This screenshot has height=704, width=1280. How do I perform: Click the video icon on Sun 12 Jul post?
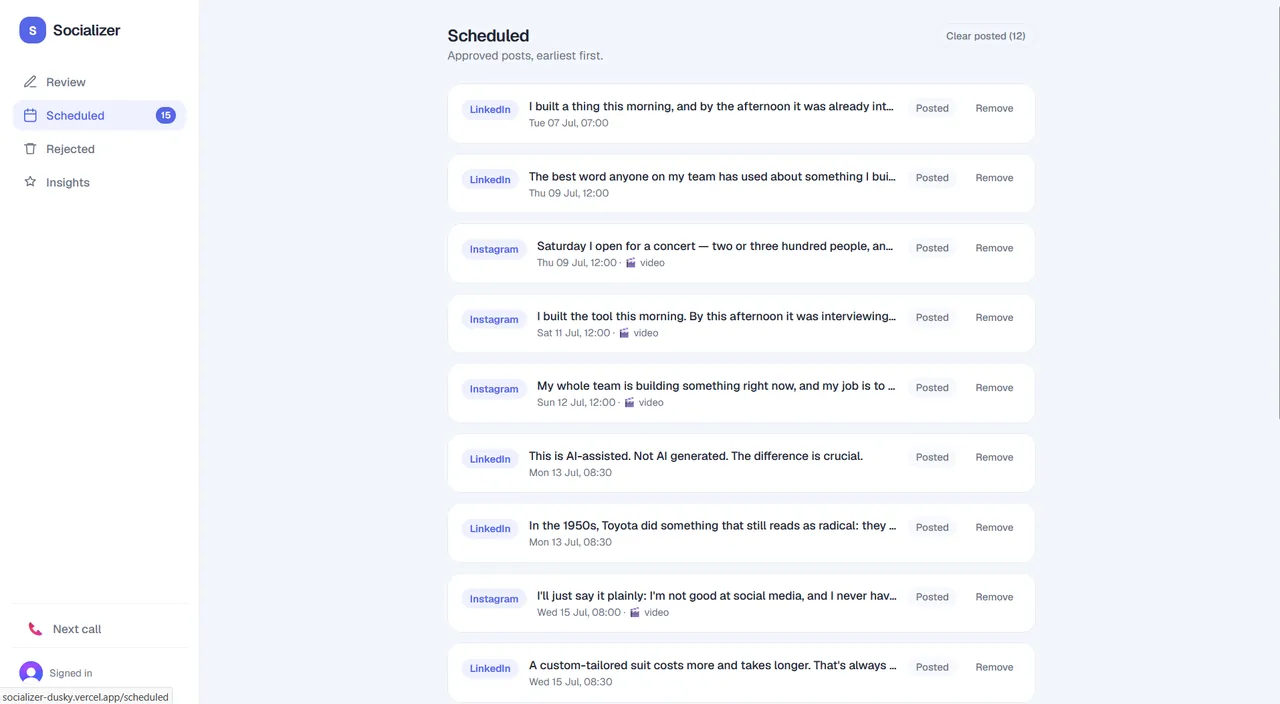point(630,403)
